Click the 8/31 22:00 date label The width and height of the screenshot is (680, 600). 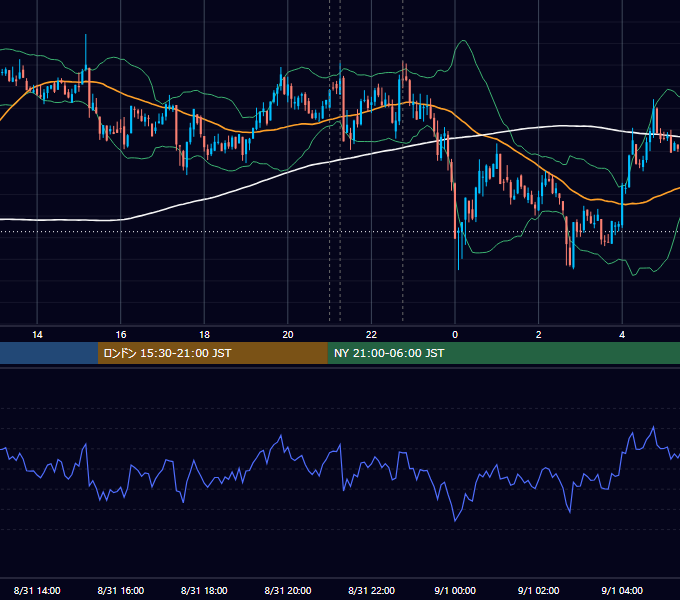coord(371,590)
